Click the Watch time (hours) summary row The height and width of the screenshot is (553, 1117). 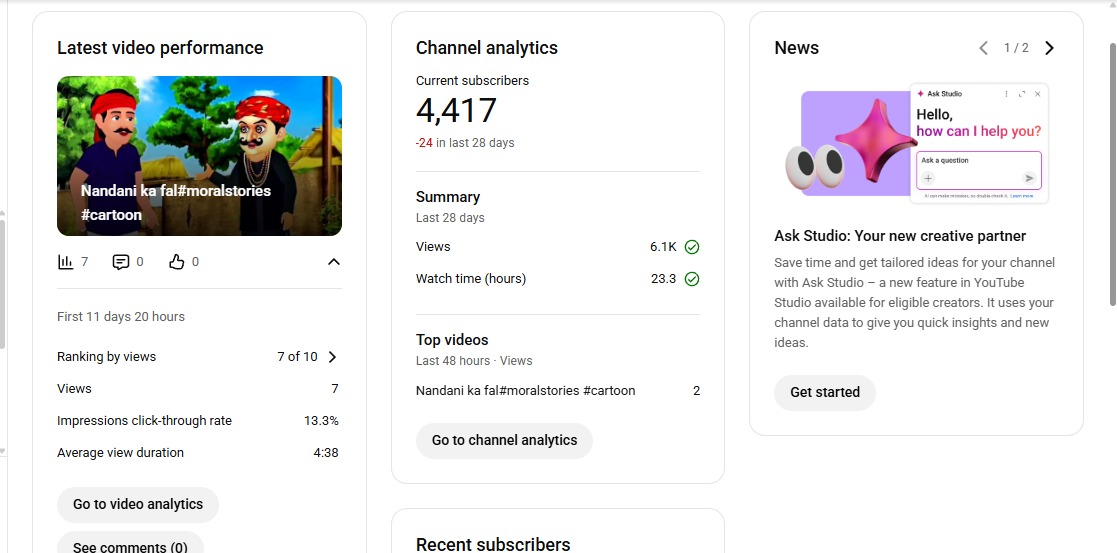pos(471,279)
